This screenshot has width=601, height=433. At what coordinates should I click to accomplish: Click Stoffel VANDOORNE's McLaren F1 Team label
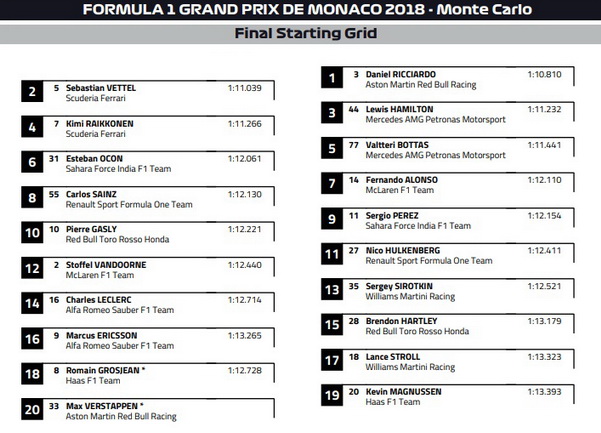[x=100, y=275]
